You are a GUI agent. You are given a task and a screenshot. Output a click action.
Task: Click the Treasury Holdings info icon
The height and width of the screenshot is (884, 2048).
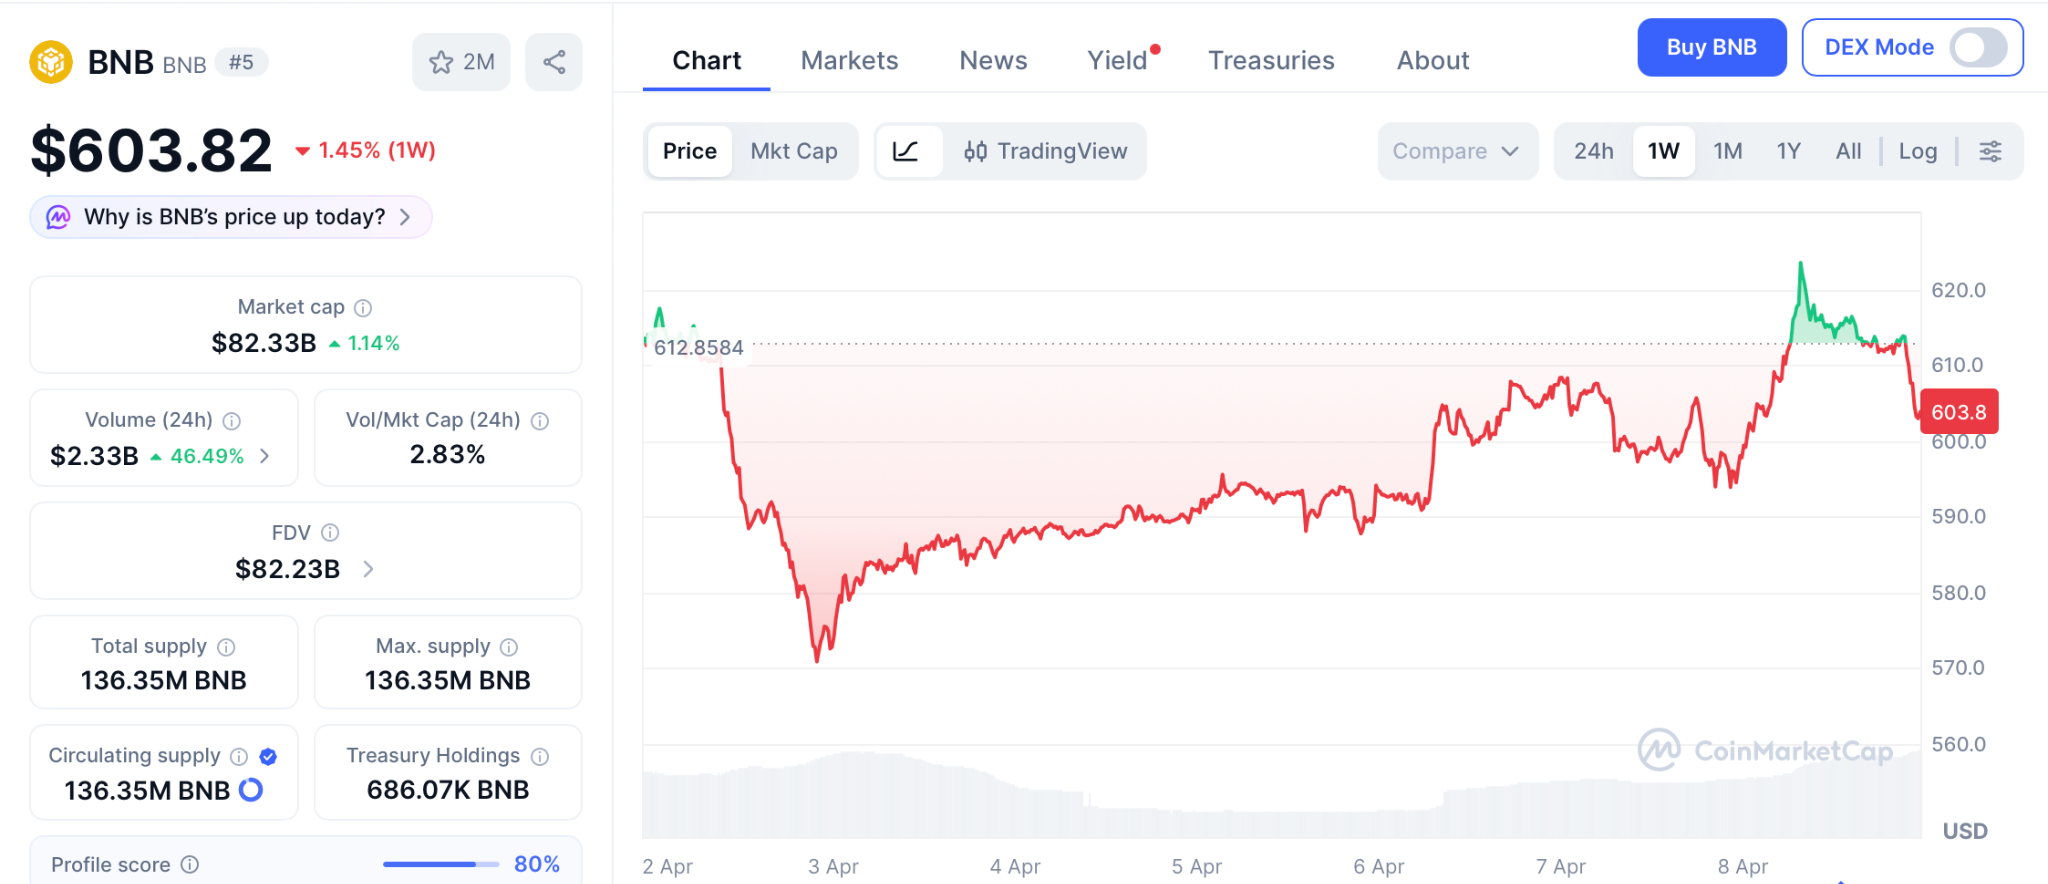pos(540,756)
